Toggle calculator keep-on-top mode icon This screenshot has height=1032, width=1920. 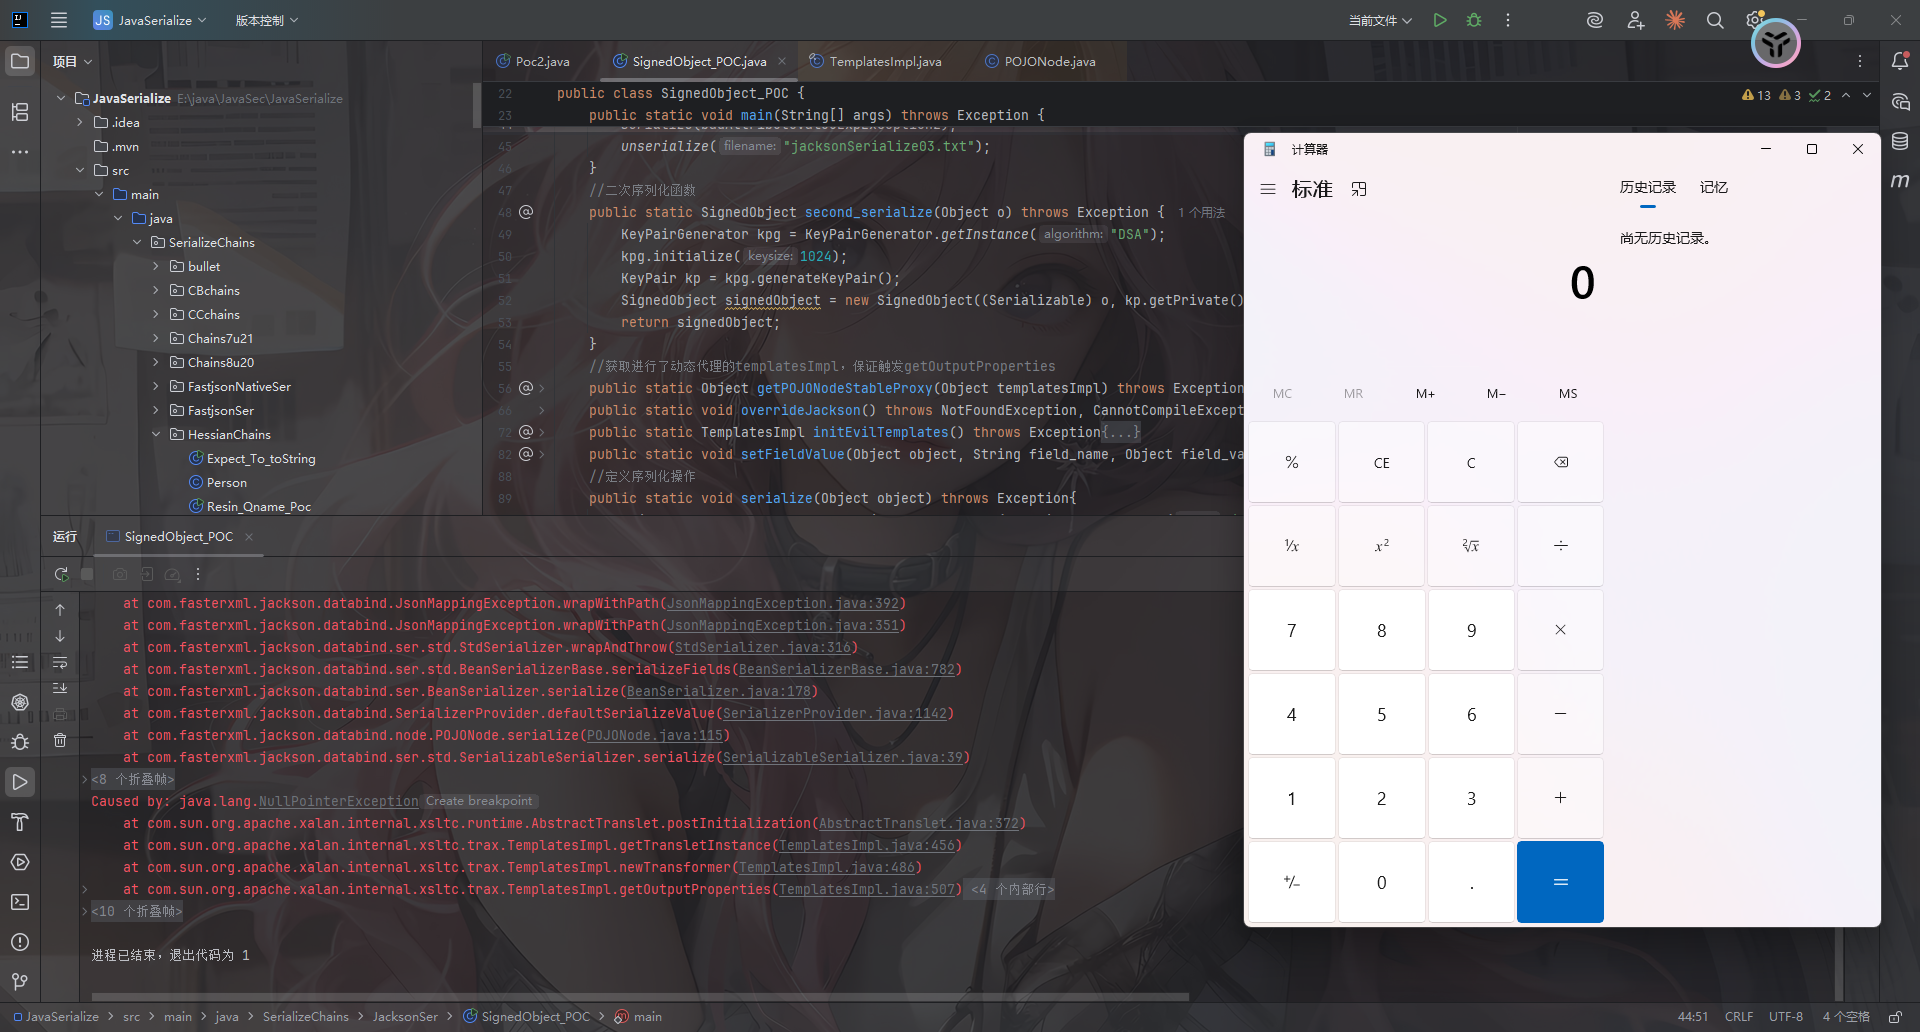1359,189
